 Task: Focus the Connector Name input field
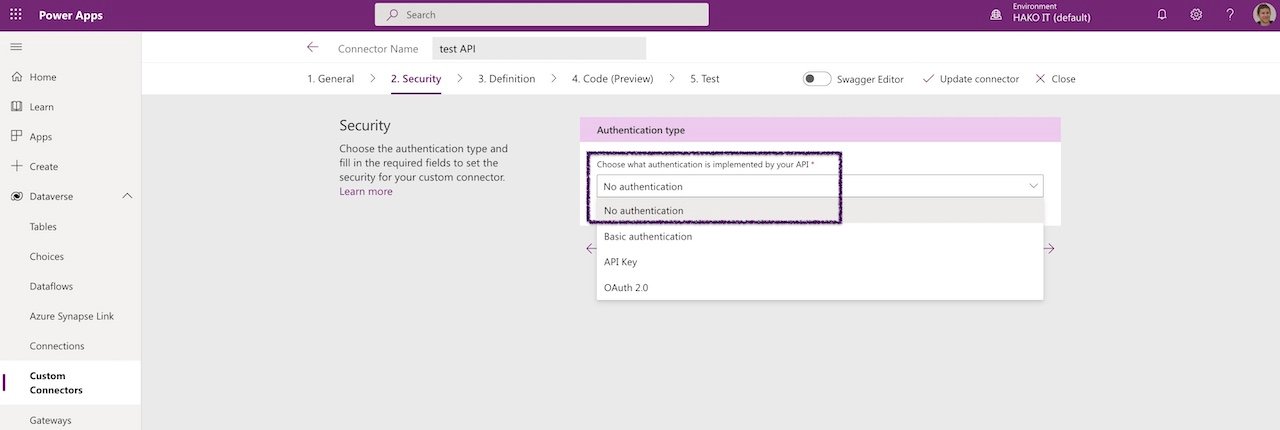pos(539,48)
